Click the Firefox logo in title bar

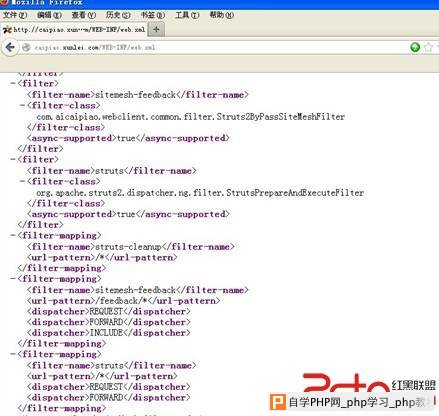tap(4, 2)
